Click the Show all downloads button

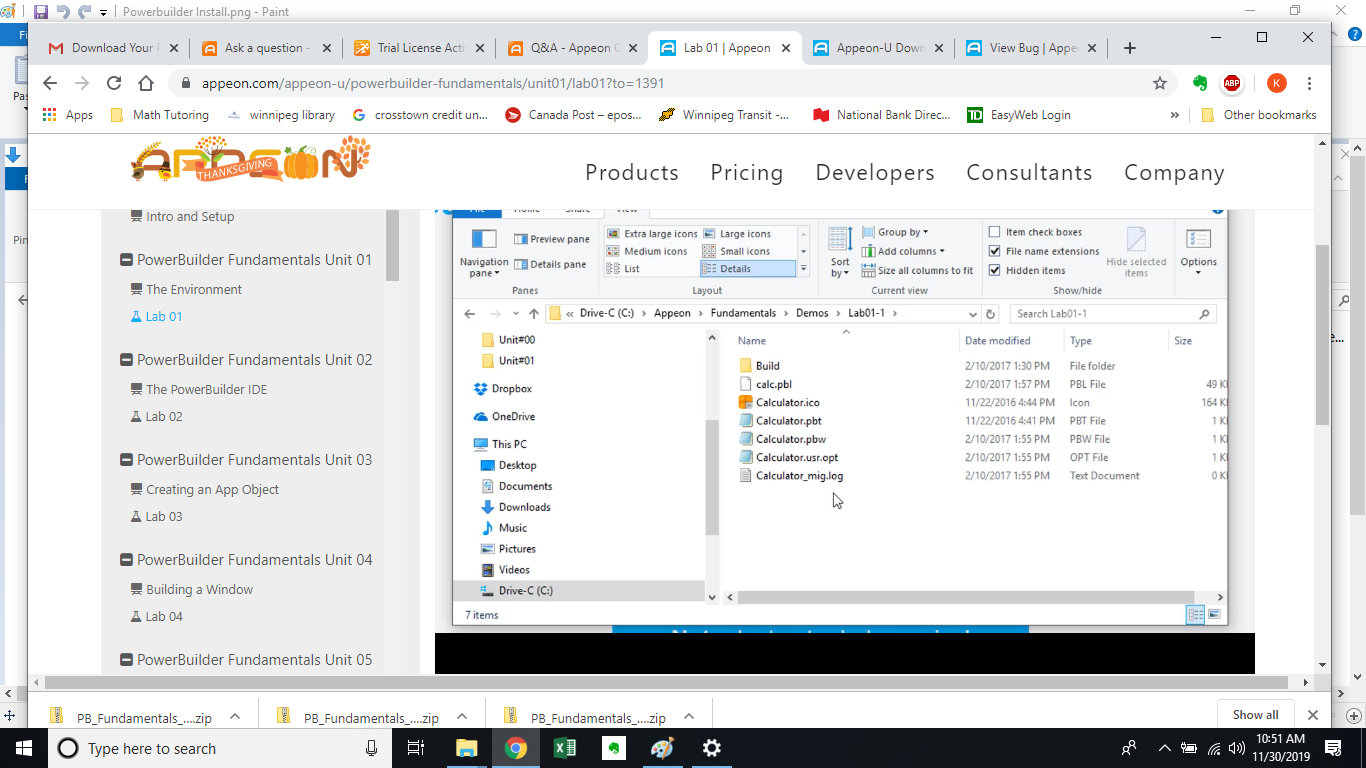1255,715
